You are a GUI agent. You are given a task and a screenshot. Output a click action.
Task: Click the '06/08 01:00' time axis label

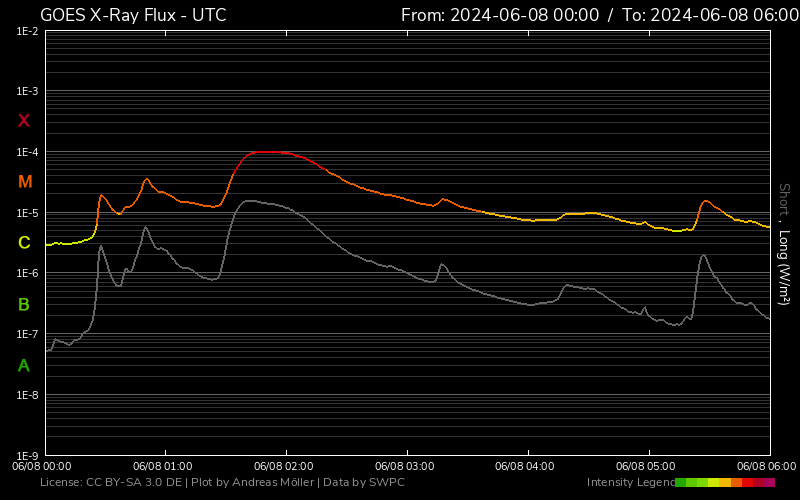click(163, 466)
